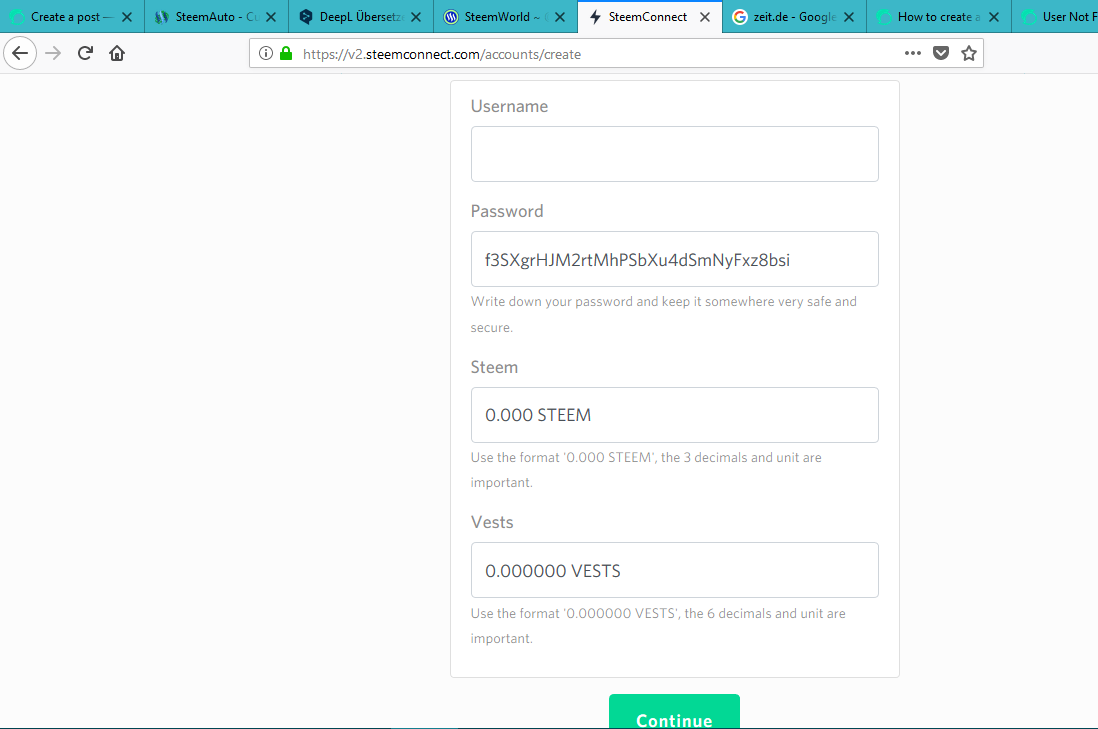
Task: Open the browser home page
Action: pos(117,53)
